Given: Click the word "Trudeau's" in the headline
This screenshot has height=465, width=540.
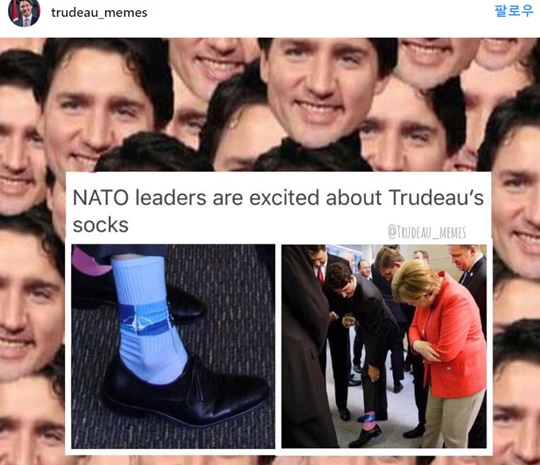Looking at the screenshot, I should (436, 197).
